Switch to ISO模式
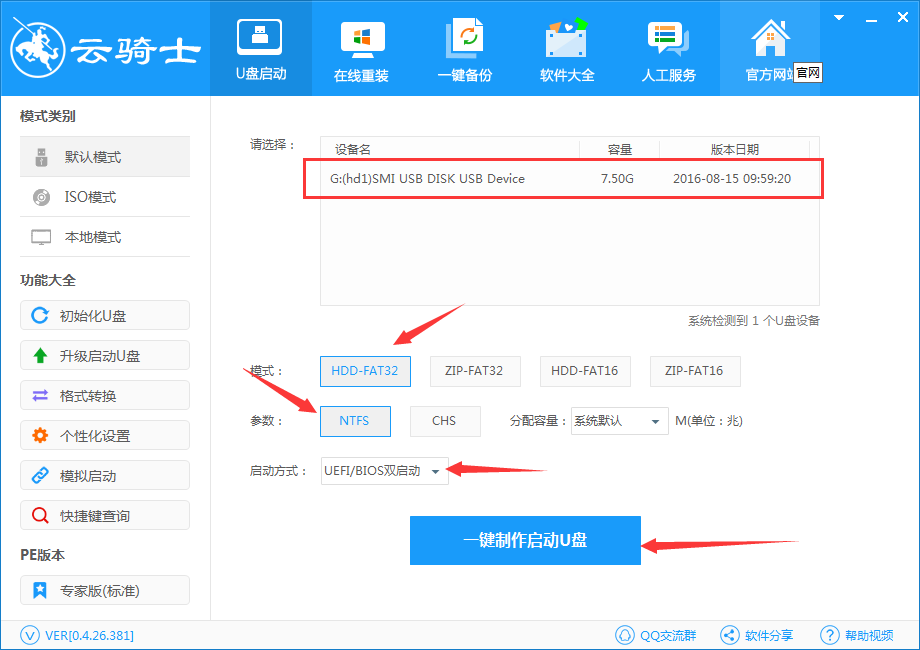Image resolution: width=920 pixels, height=650 pixels. pyautogui.click(x=104, y=196)
